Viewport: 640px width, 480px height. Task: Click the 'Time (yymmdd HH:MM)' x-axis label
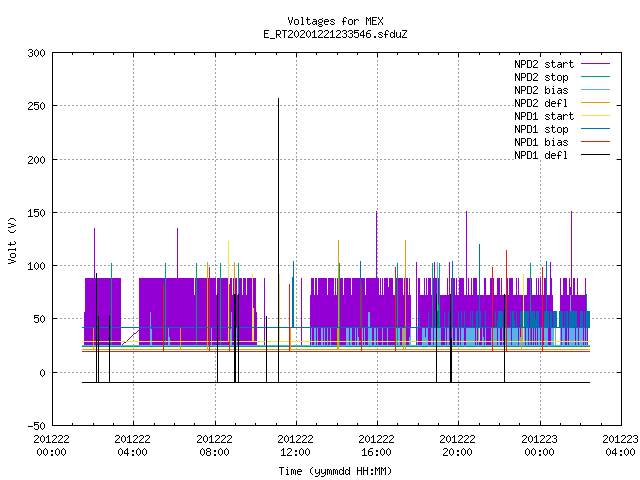point(335,471)
